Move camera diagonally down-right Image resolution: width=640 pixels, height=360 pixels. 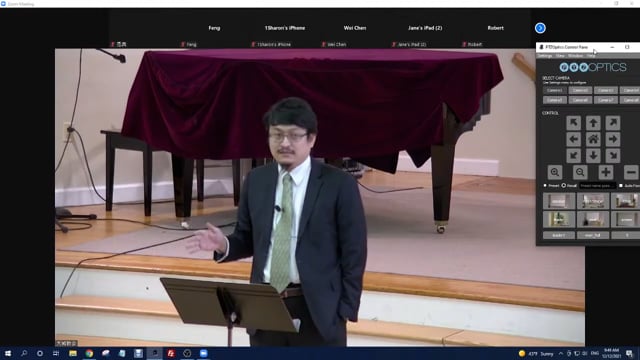[613, 156]
